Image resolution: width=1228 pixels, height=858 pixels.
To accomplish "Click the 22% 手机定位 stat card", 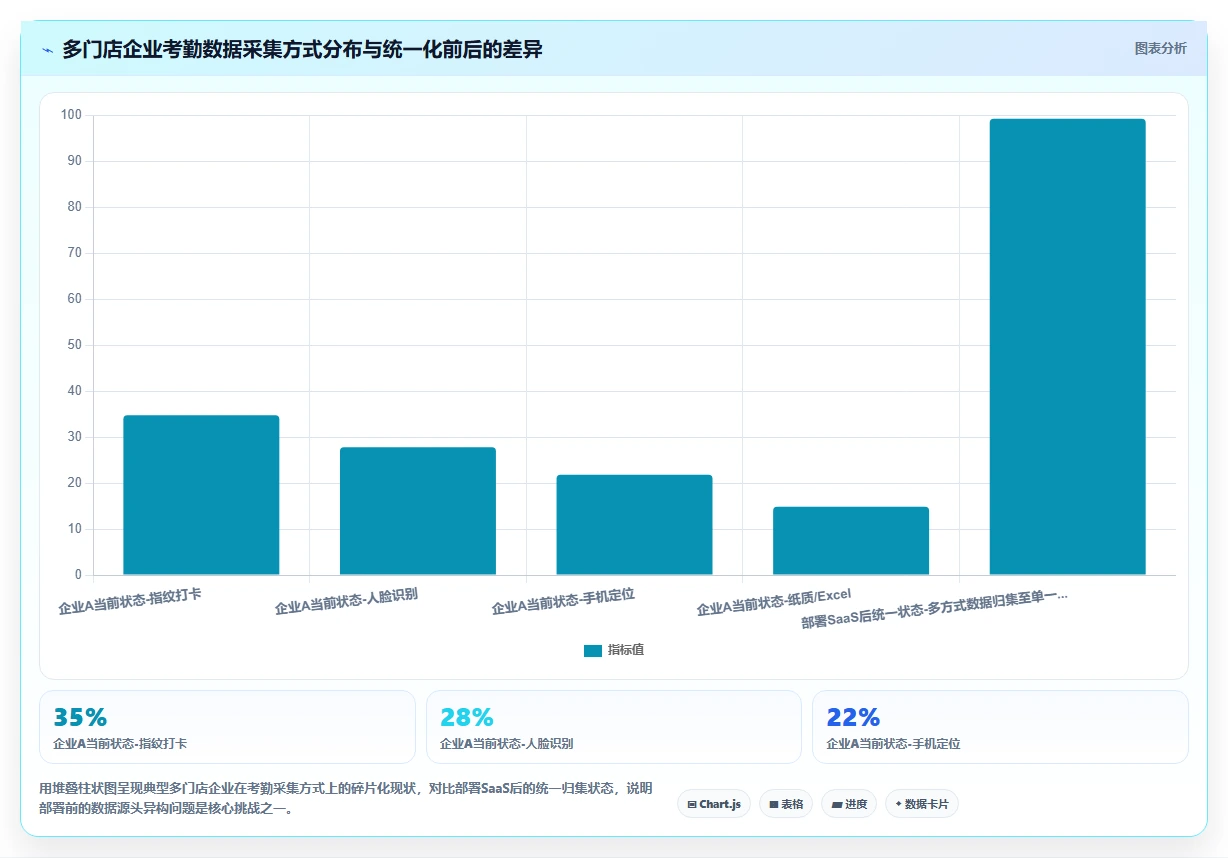I will (1000, 727).
